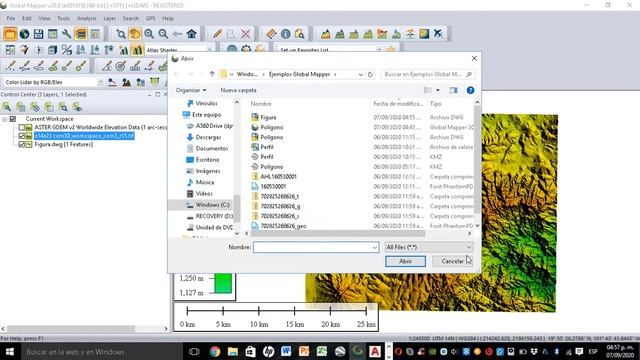640x360 pixels.
Task: Open Google Chrome from the taskbar
Action: click(x=215, y=351)
